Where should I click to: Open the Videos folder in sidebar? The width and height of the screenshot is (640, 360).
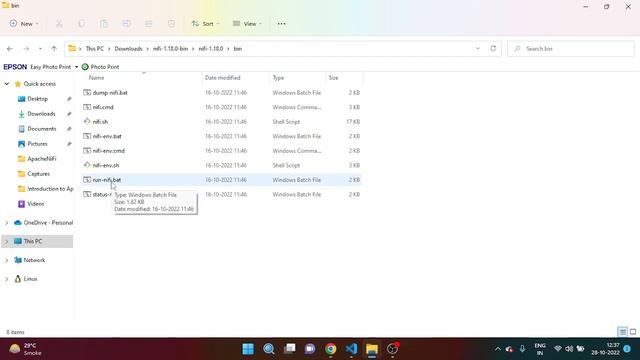[36, 204]
